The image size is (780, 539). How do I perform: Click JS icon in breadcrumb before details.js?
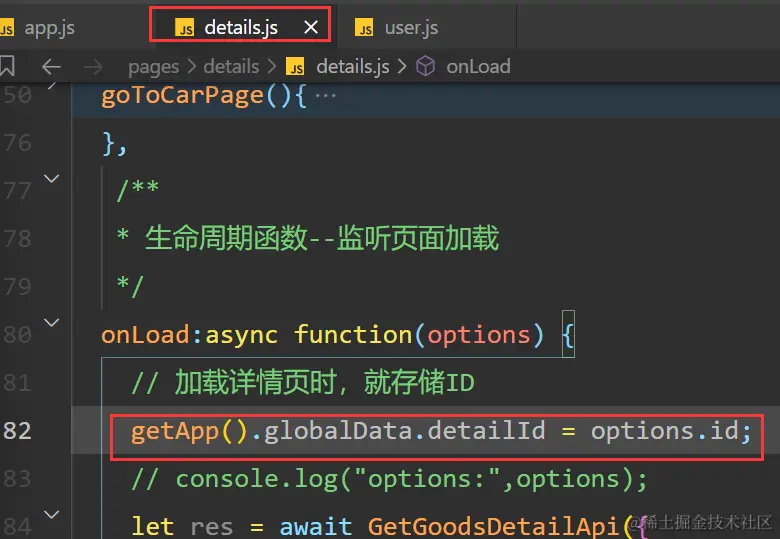click(x=295, y=66)
